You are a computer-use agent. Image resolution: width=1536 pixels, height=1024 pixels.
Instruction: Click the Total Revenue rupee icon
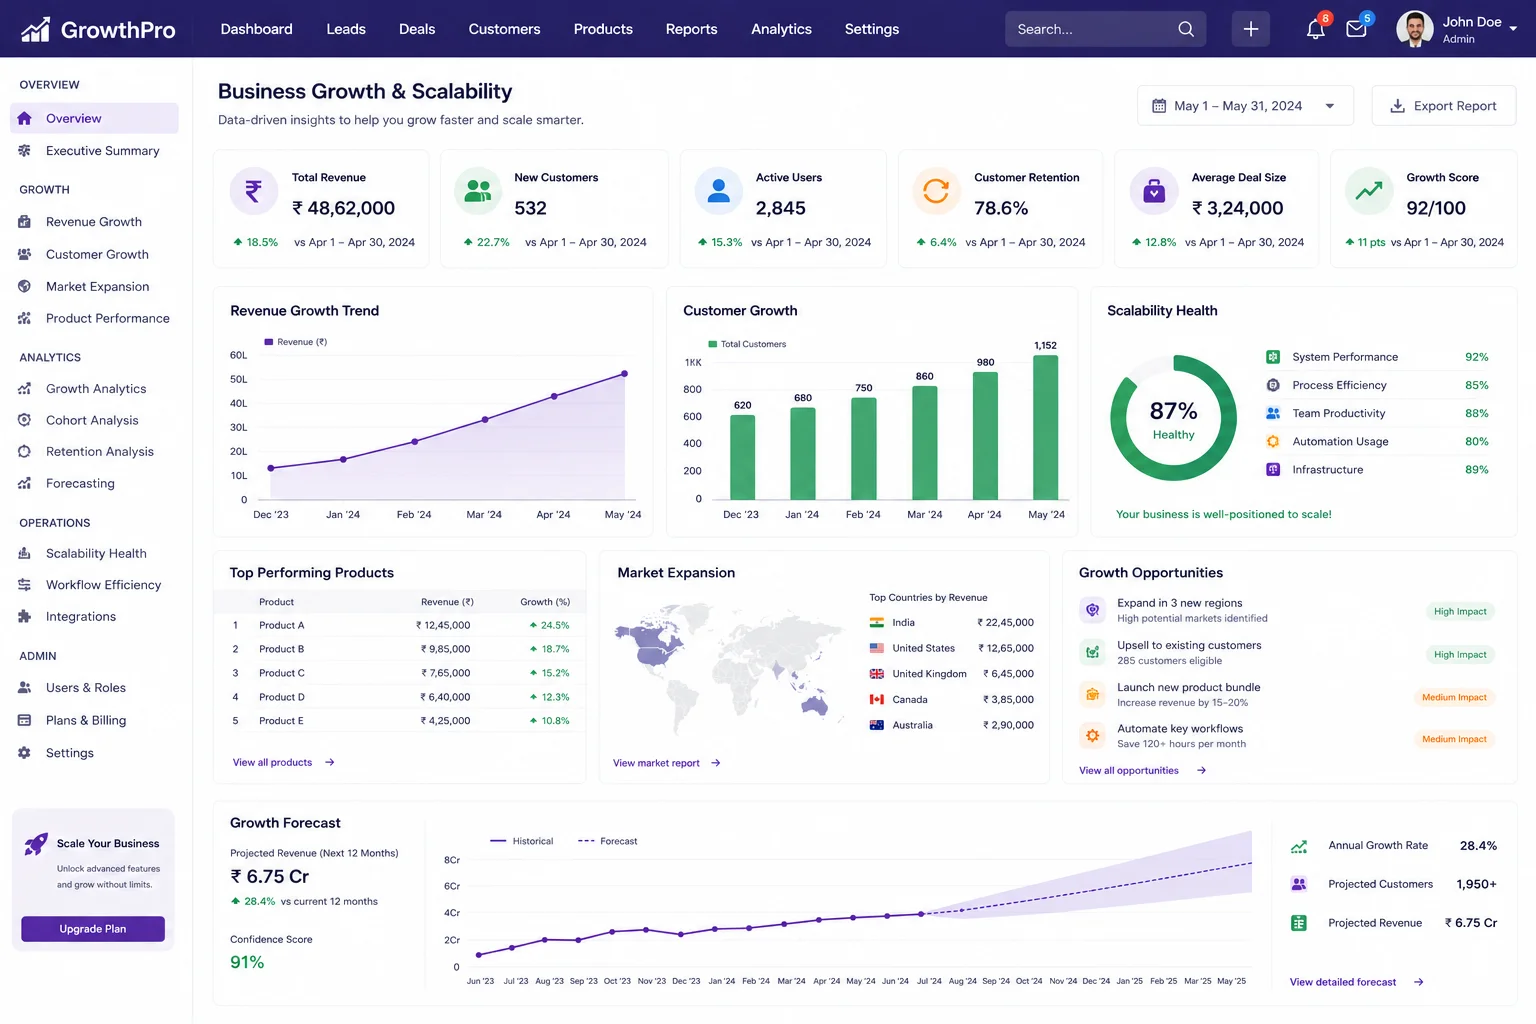pyautogui.click(x=254, y=191)
